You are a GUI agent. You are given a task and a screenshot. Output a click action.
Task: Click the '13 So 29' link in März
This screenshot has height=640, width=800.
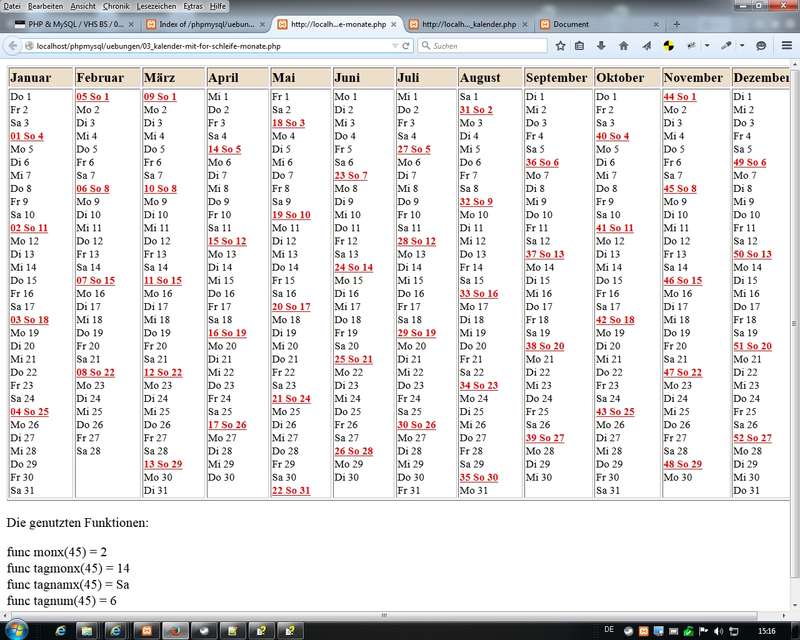tap(163, 464)
